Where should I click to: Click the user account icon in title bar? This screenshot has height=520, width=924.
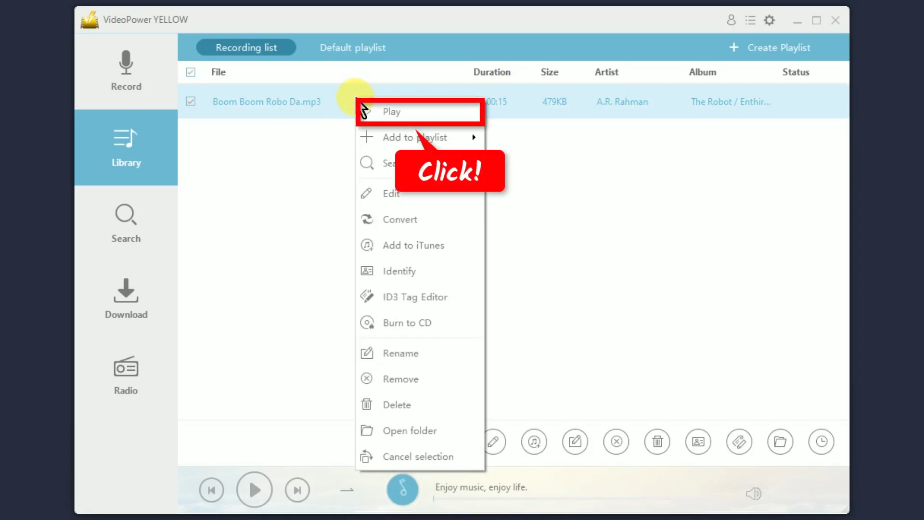click(731, 20)
